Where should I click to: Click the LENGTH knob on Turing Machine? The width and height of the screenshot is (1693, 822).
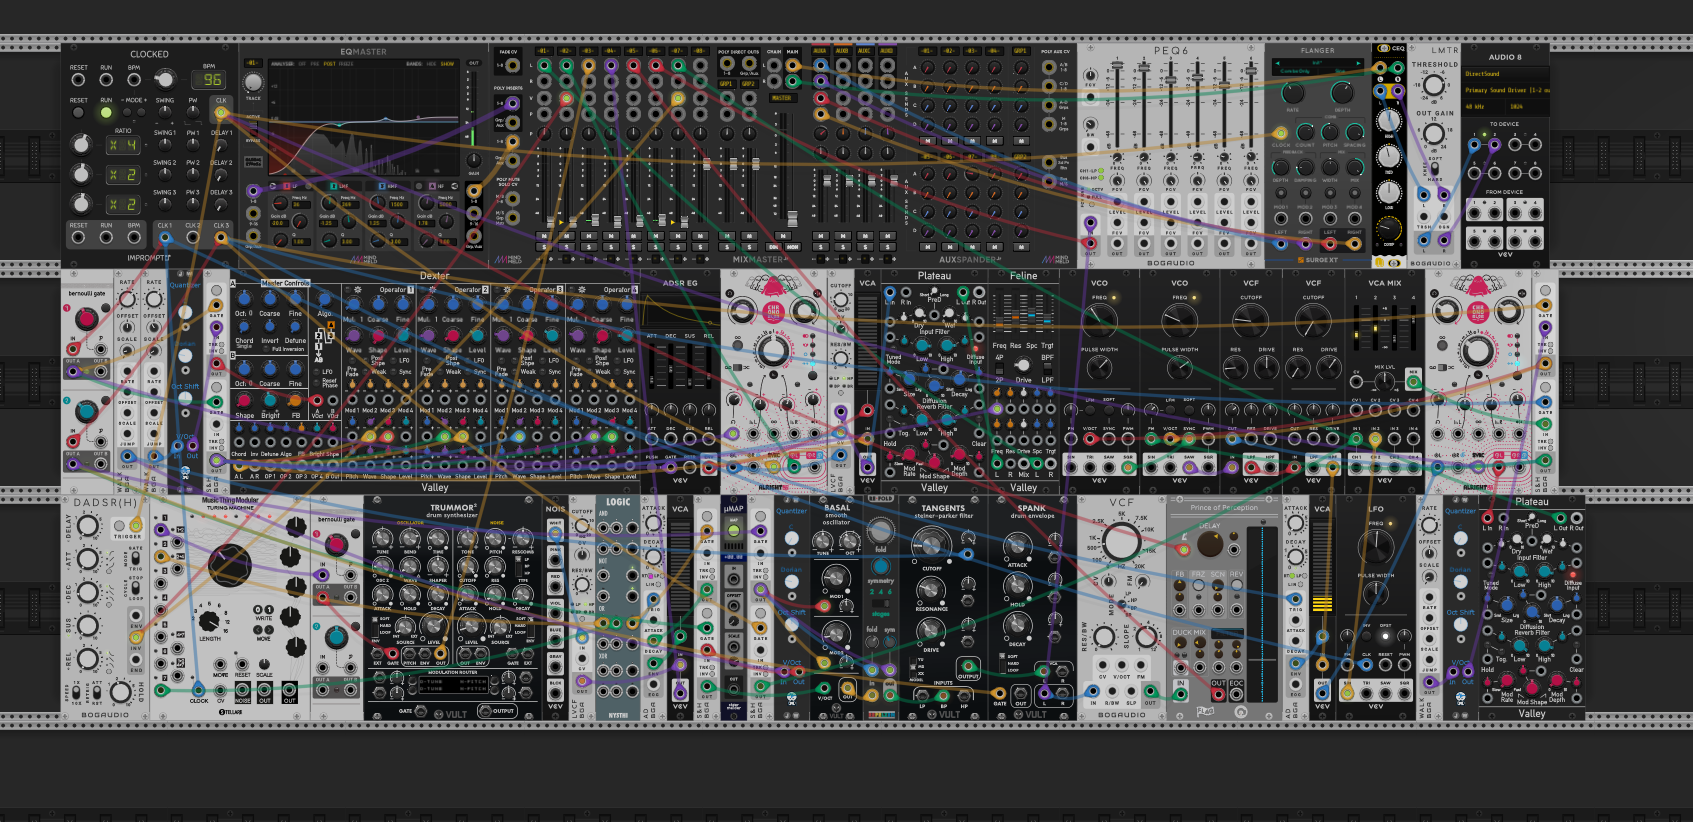[x=211, y=620]
